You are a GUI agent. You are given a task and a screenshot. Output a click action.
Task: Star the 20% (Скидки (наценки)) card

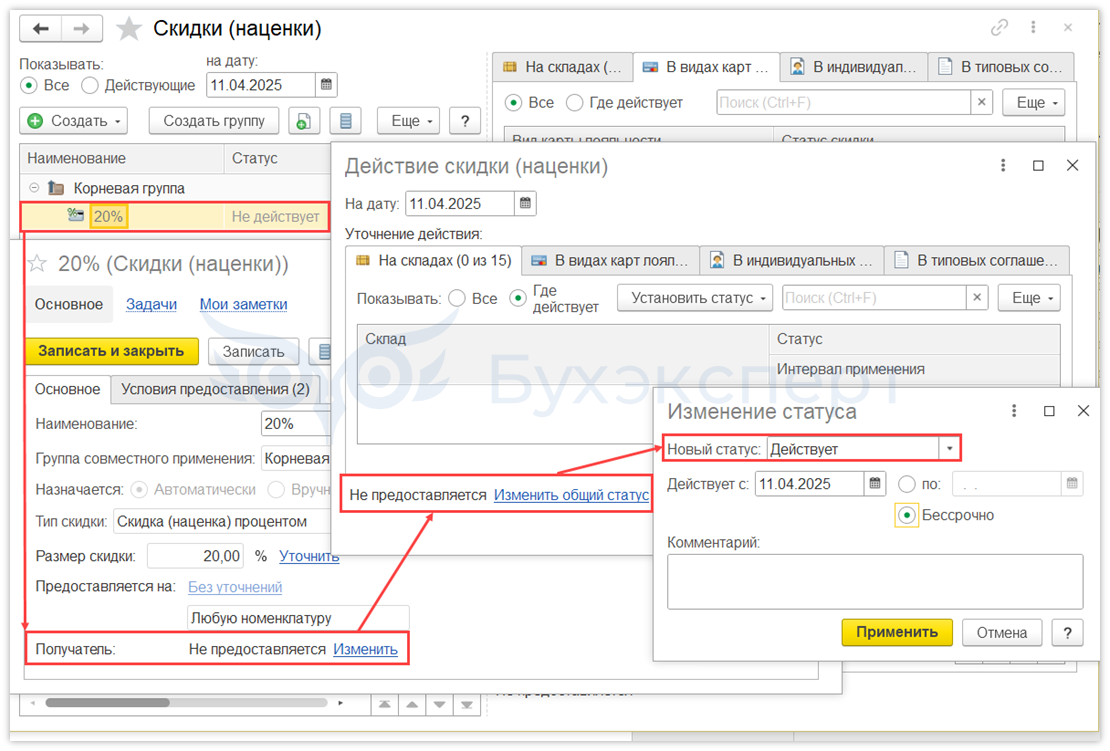[37, 264]
